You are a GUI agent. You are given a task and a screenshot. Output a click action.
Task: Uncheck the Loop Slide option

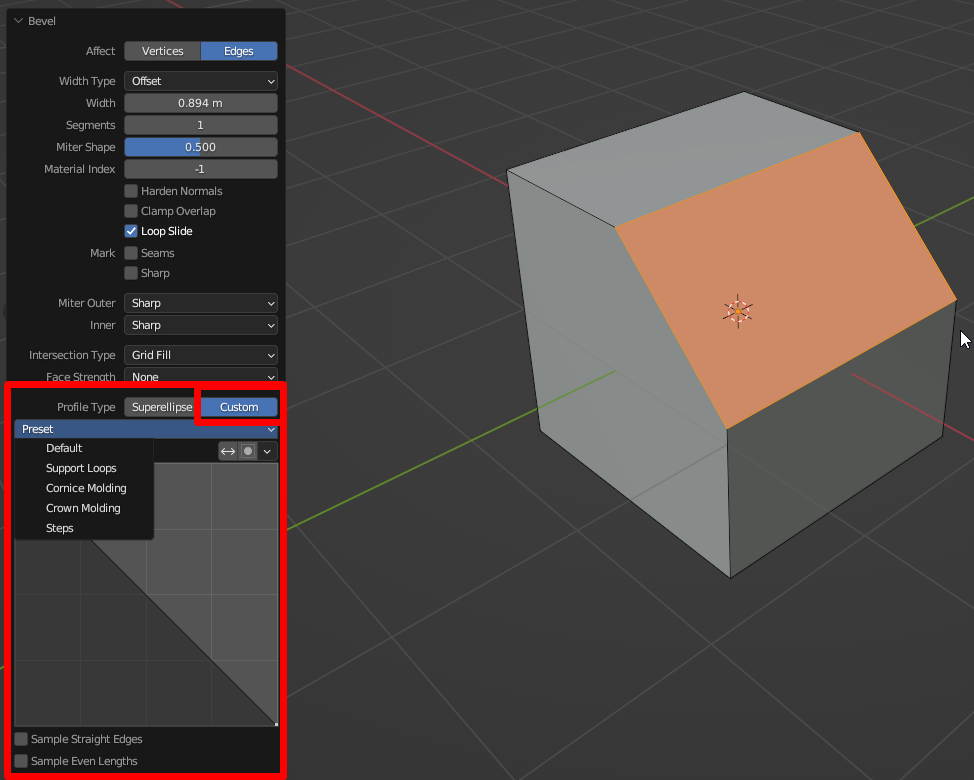[131, 231]
